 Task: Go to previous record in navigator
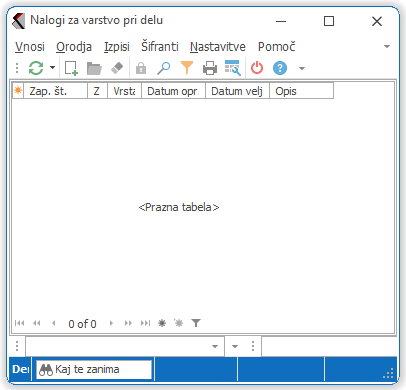[54, 323]
